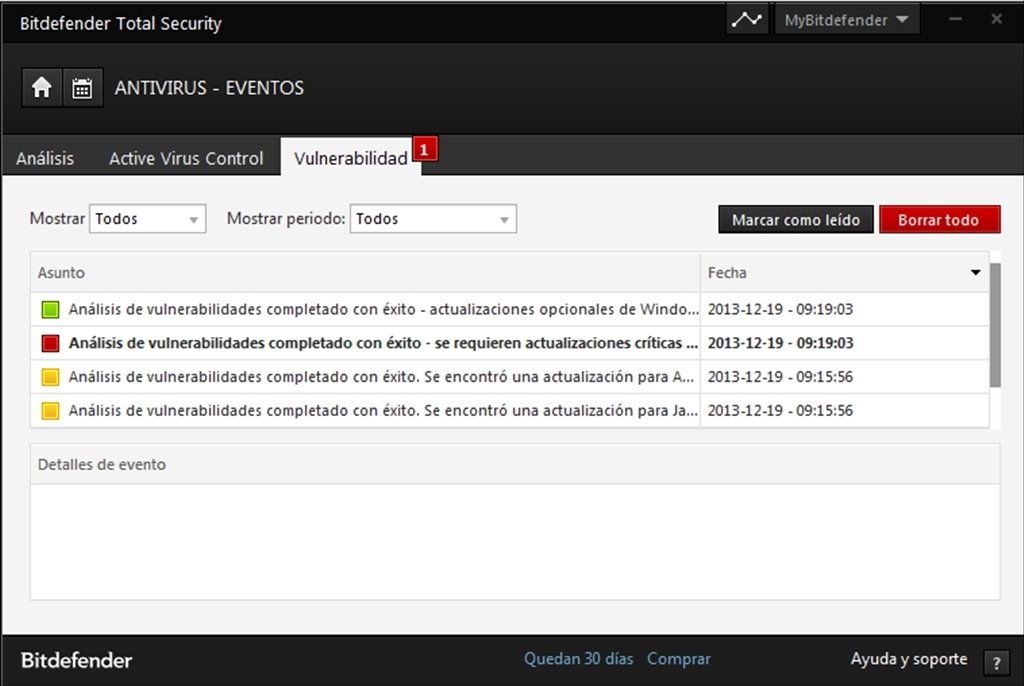Go to the Home dashboard icon
Viewport: 1024px width, 686px height.
pos(42,88)
